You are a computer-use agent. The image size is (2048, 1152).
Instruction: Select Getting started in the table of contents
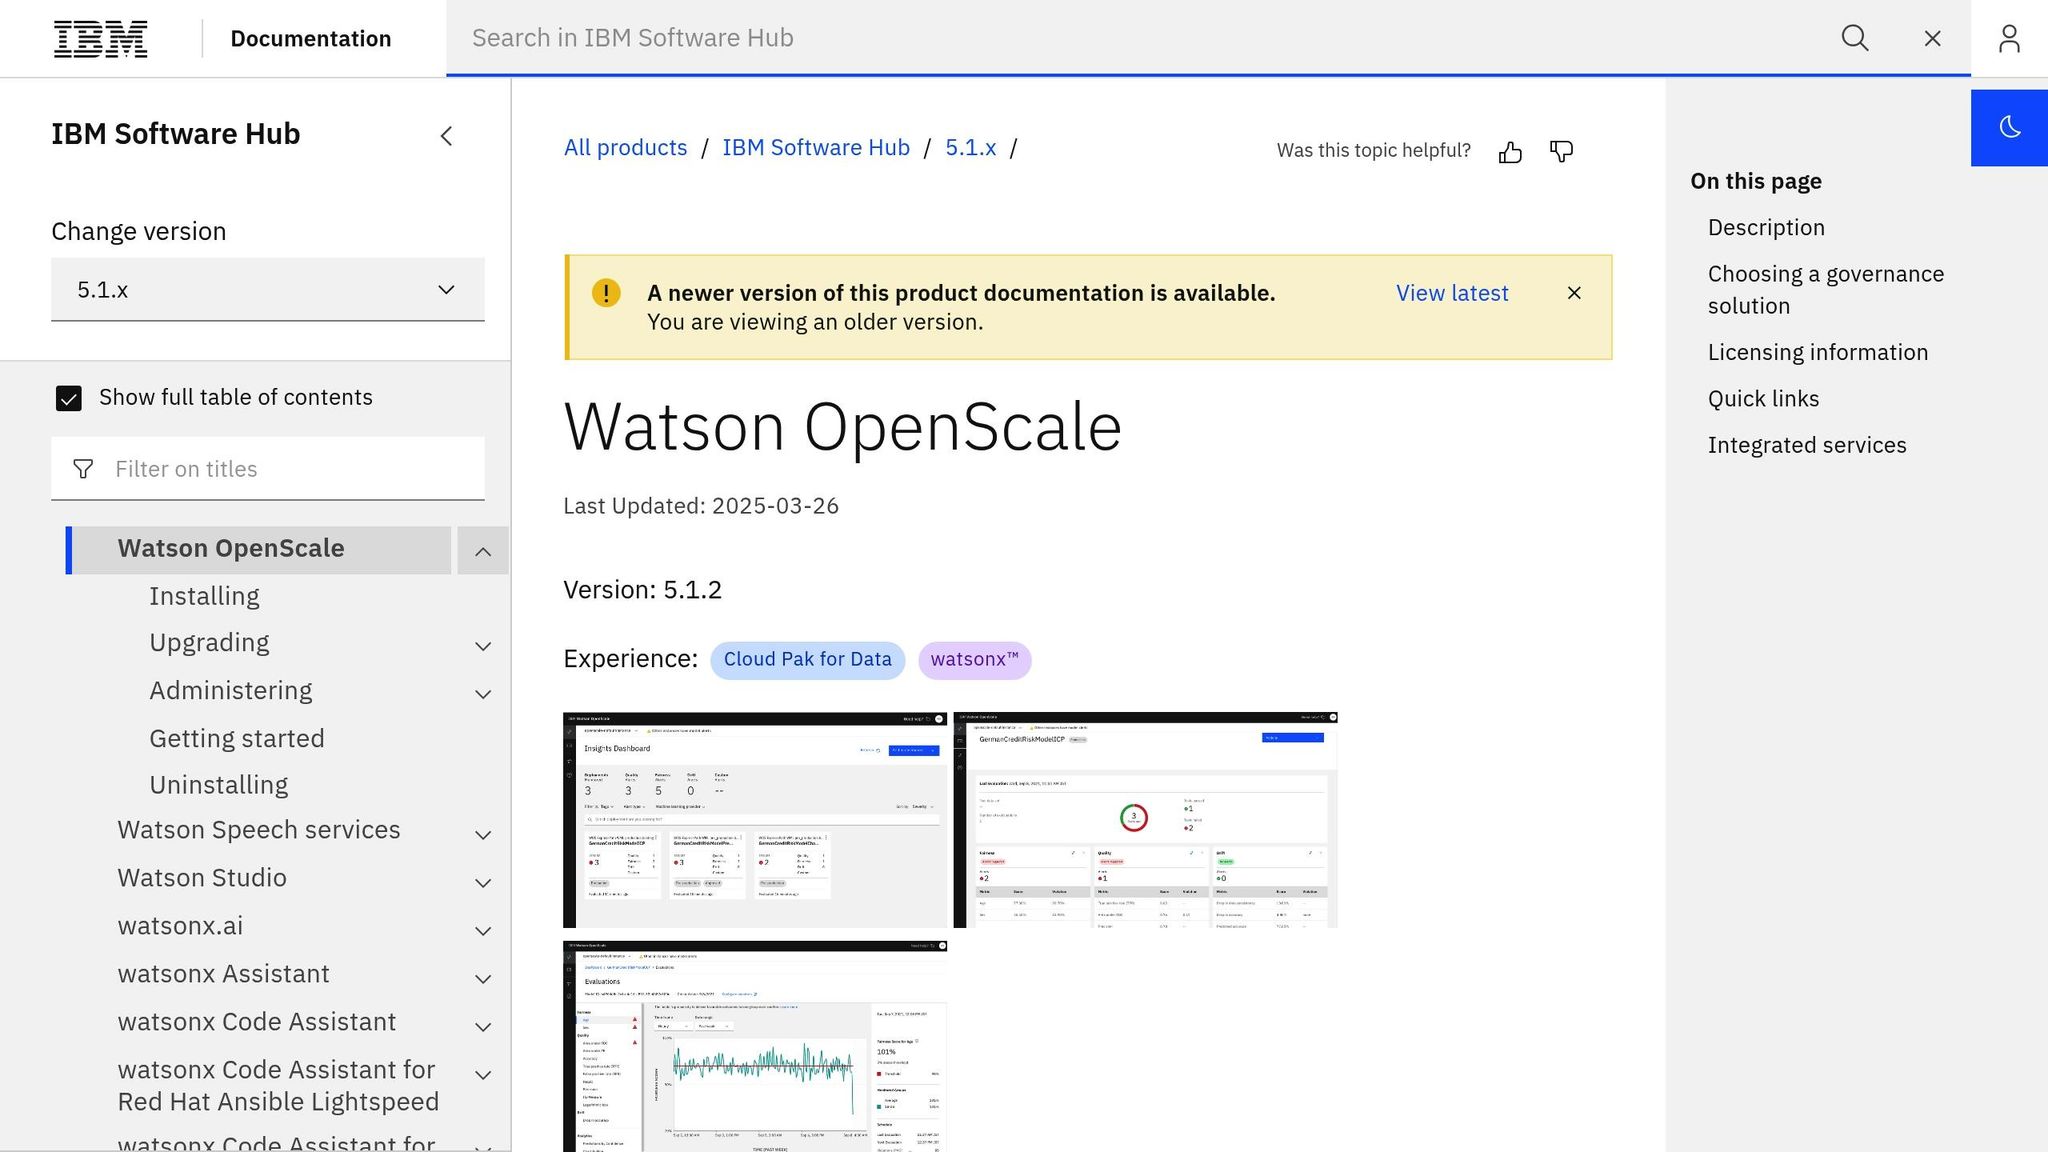tap(237, 738)
